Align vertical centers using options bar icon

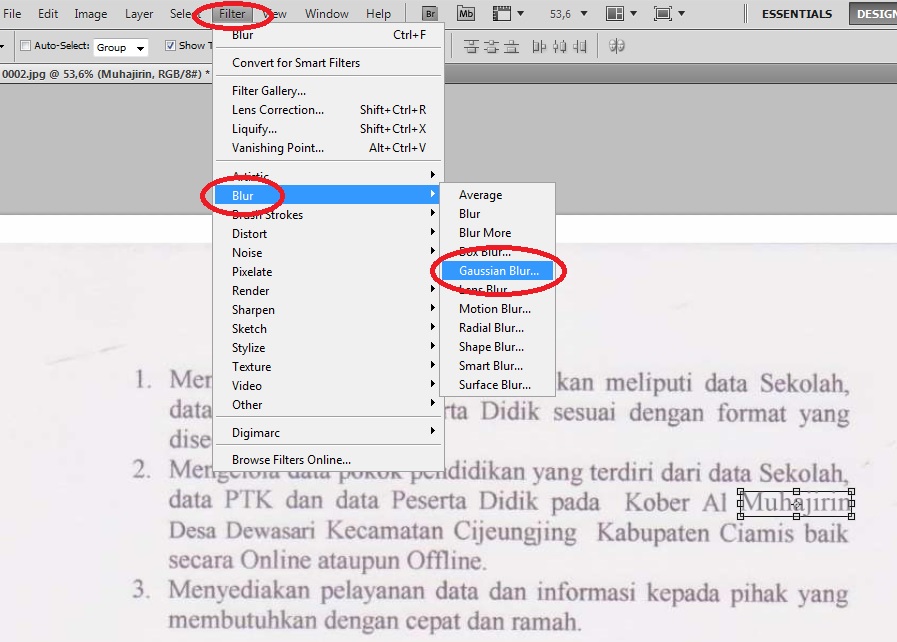click(x=490, y=45)
